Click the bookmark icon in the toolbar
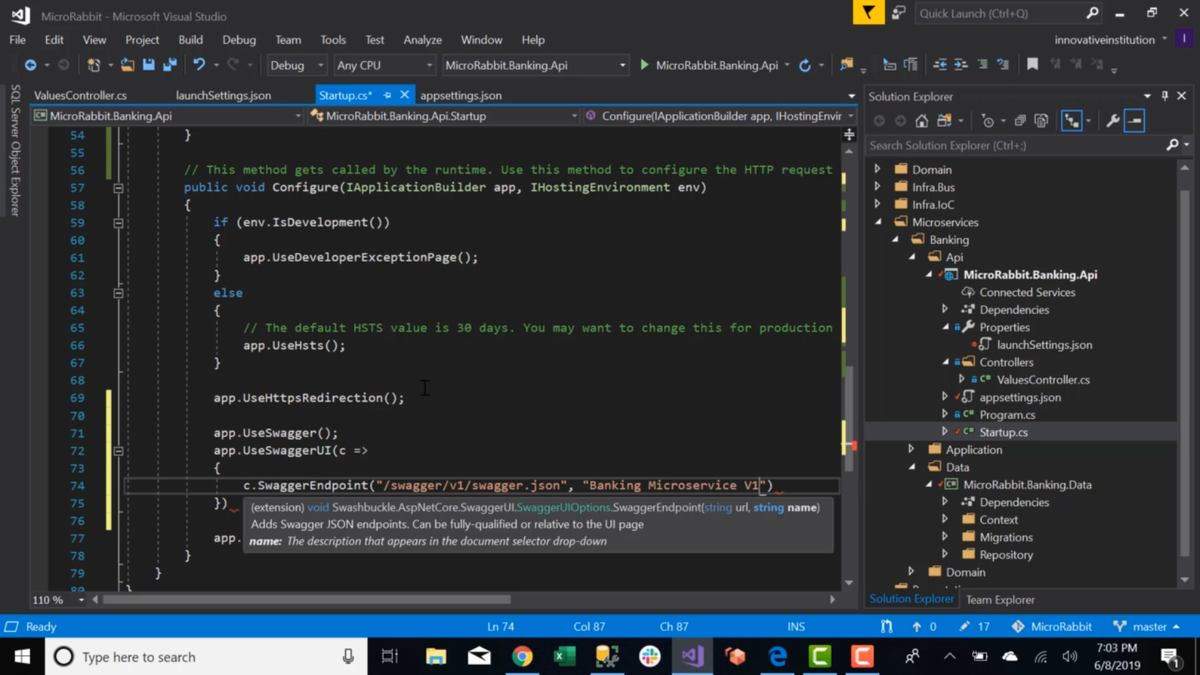Screen dimensions: 1200x675 [1032, 65]
